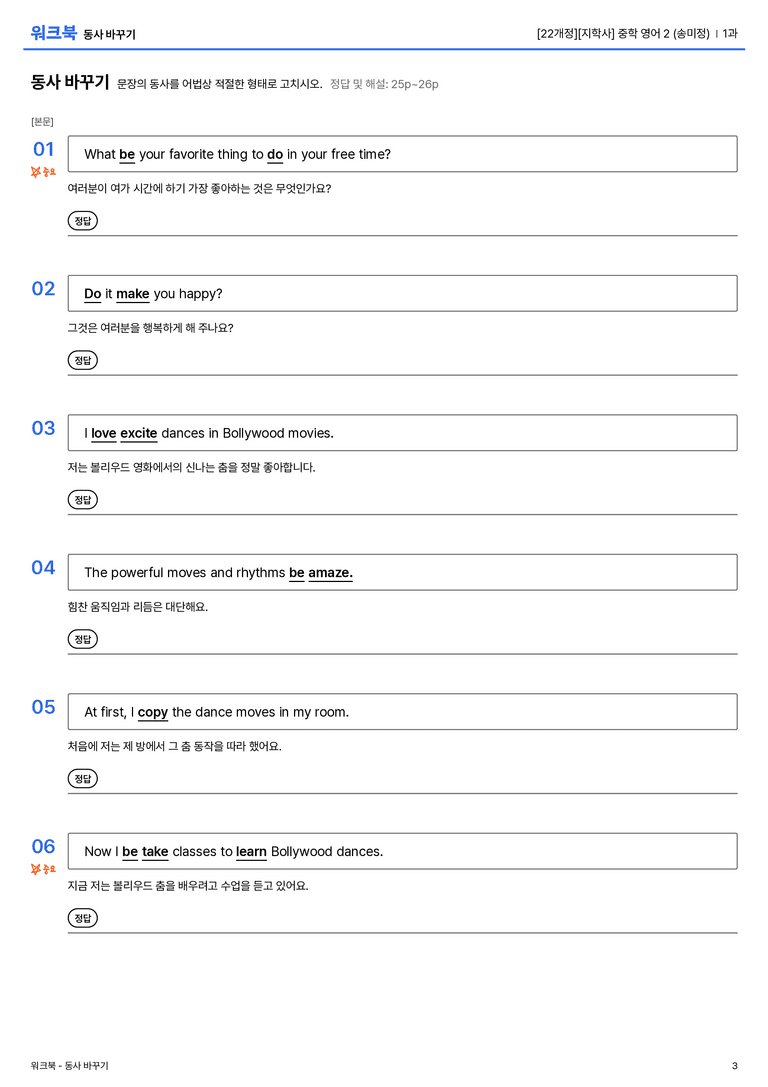768x1087 pixels.
Task: Click the red 중요 star icon under 01
Action: pyautogui.click(x=43, y=172)
